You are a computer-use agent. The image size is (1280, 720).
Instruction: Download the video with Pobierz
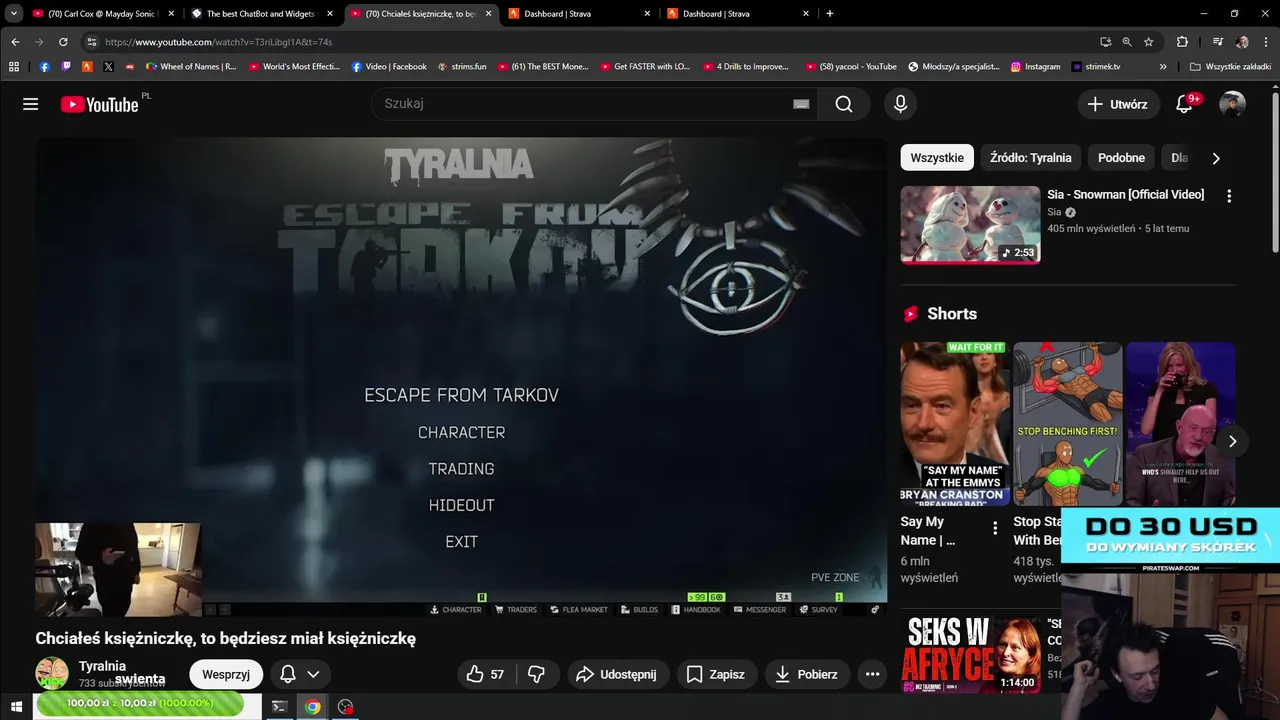[x=806, y=675]
